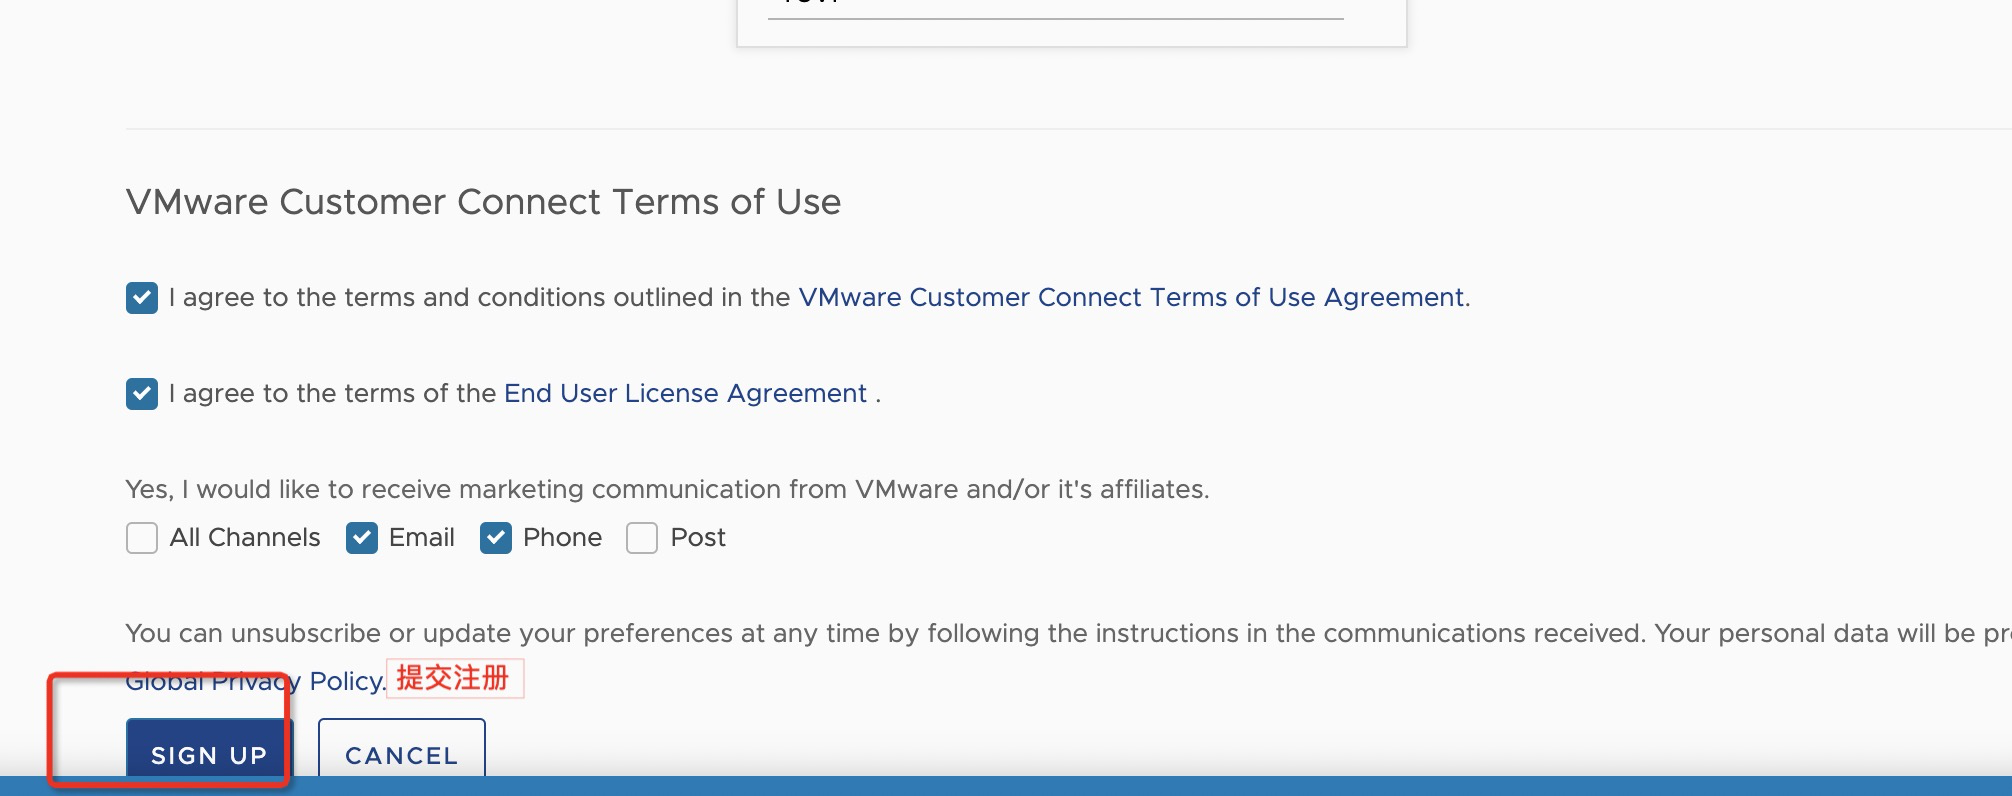
Task: Uncheck the Phone marketing checkbox
Action: pos(496,538)
